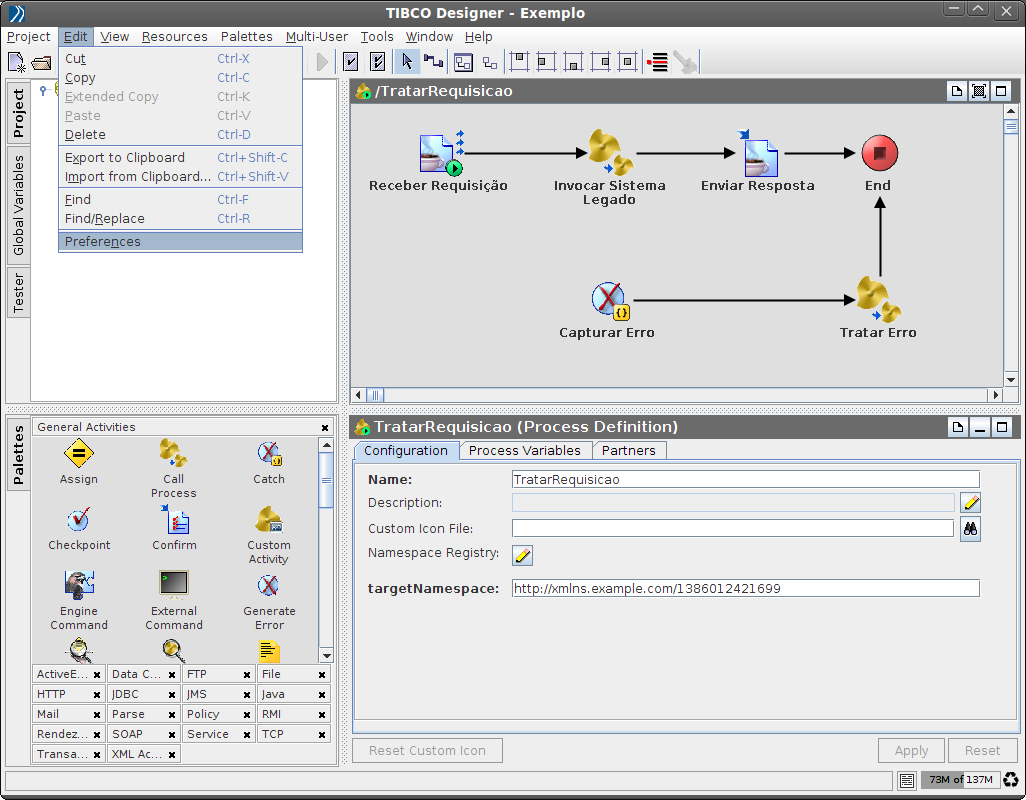Image resolution: width=1026 pixels, height=800 pixels.
Task: Click the Assign palette activity icon
Action: (x=78, y=454)
